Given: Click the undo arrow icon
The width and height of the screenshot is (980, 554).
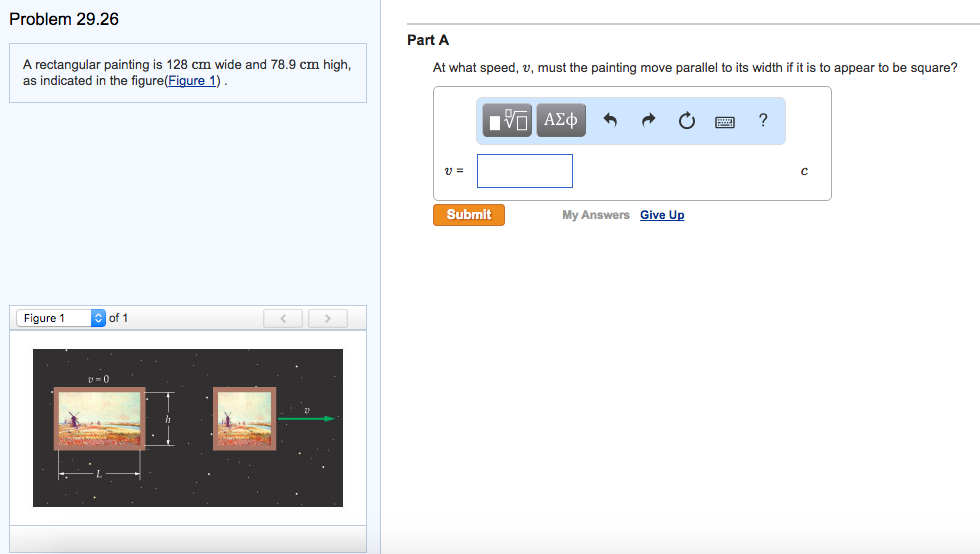Looking at the screenshot, I should point(612,121).
